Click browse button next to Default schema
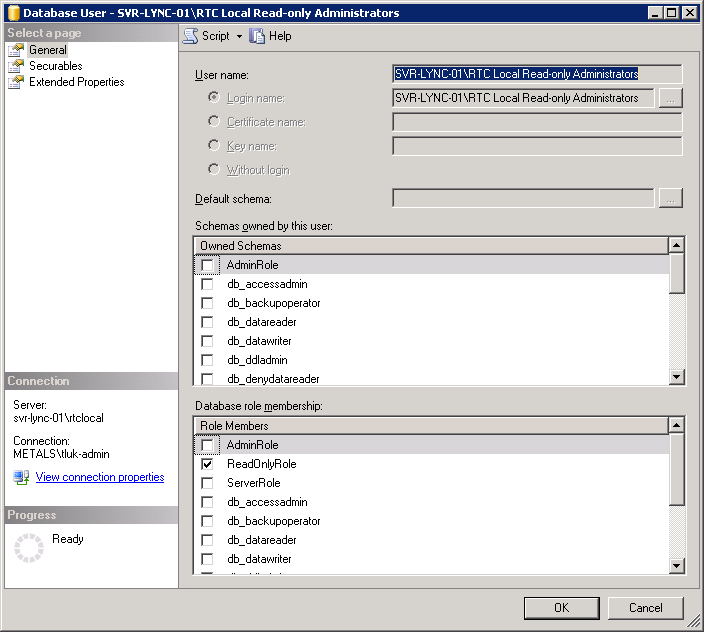Screen dimensions: 704x632 point(670,198)
